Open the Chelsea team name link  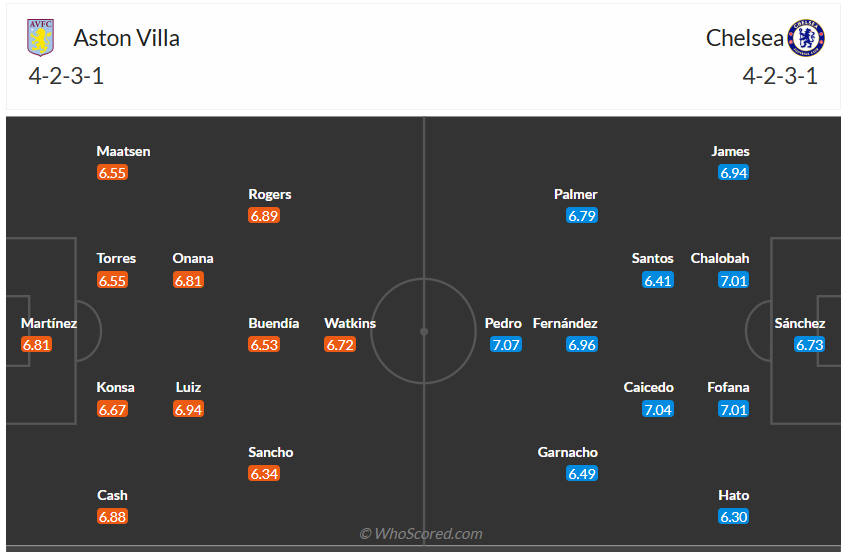tap(744, 38)
